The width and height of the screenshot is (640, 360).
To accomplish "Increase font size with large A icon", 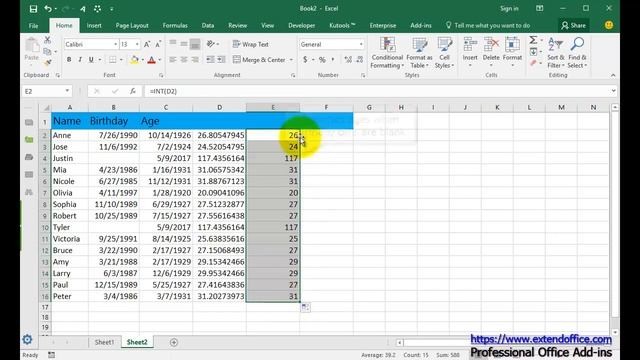I will pyautogui.click(x=147, y=44).
